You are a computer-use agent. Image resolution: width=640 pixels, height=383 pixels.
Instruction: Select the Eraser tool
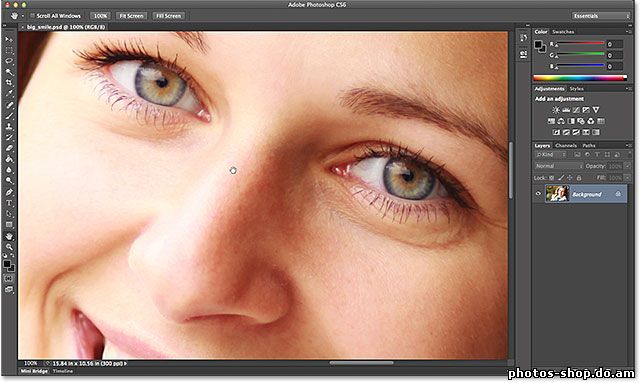coord(9,148)
